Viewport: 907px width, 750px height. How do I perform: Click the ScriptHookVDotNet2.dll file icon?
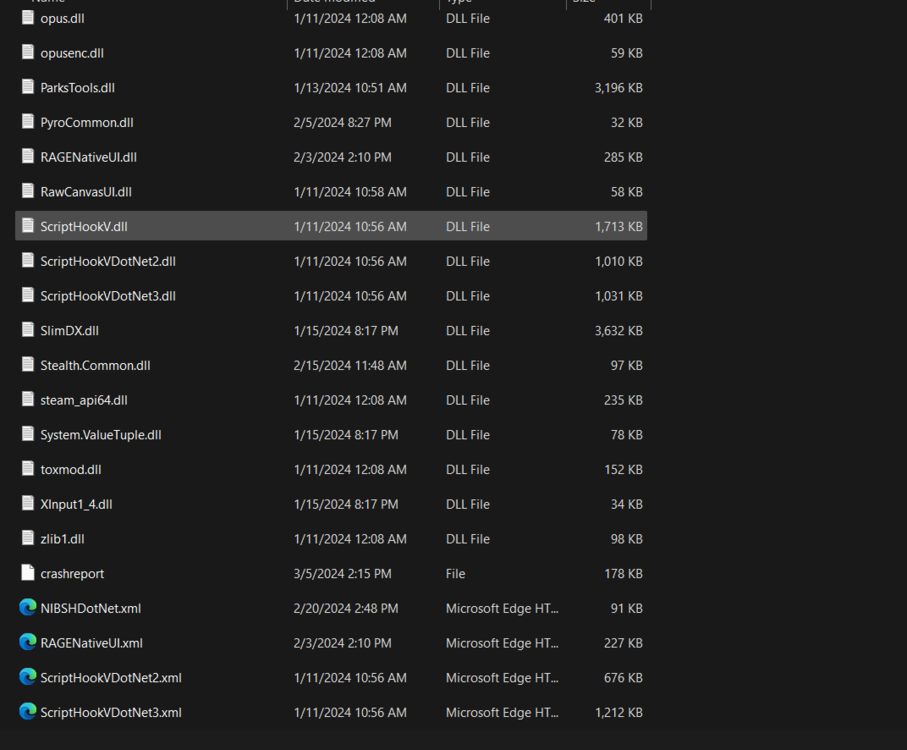[x=28, y=261]
